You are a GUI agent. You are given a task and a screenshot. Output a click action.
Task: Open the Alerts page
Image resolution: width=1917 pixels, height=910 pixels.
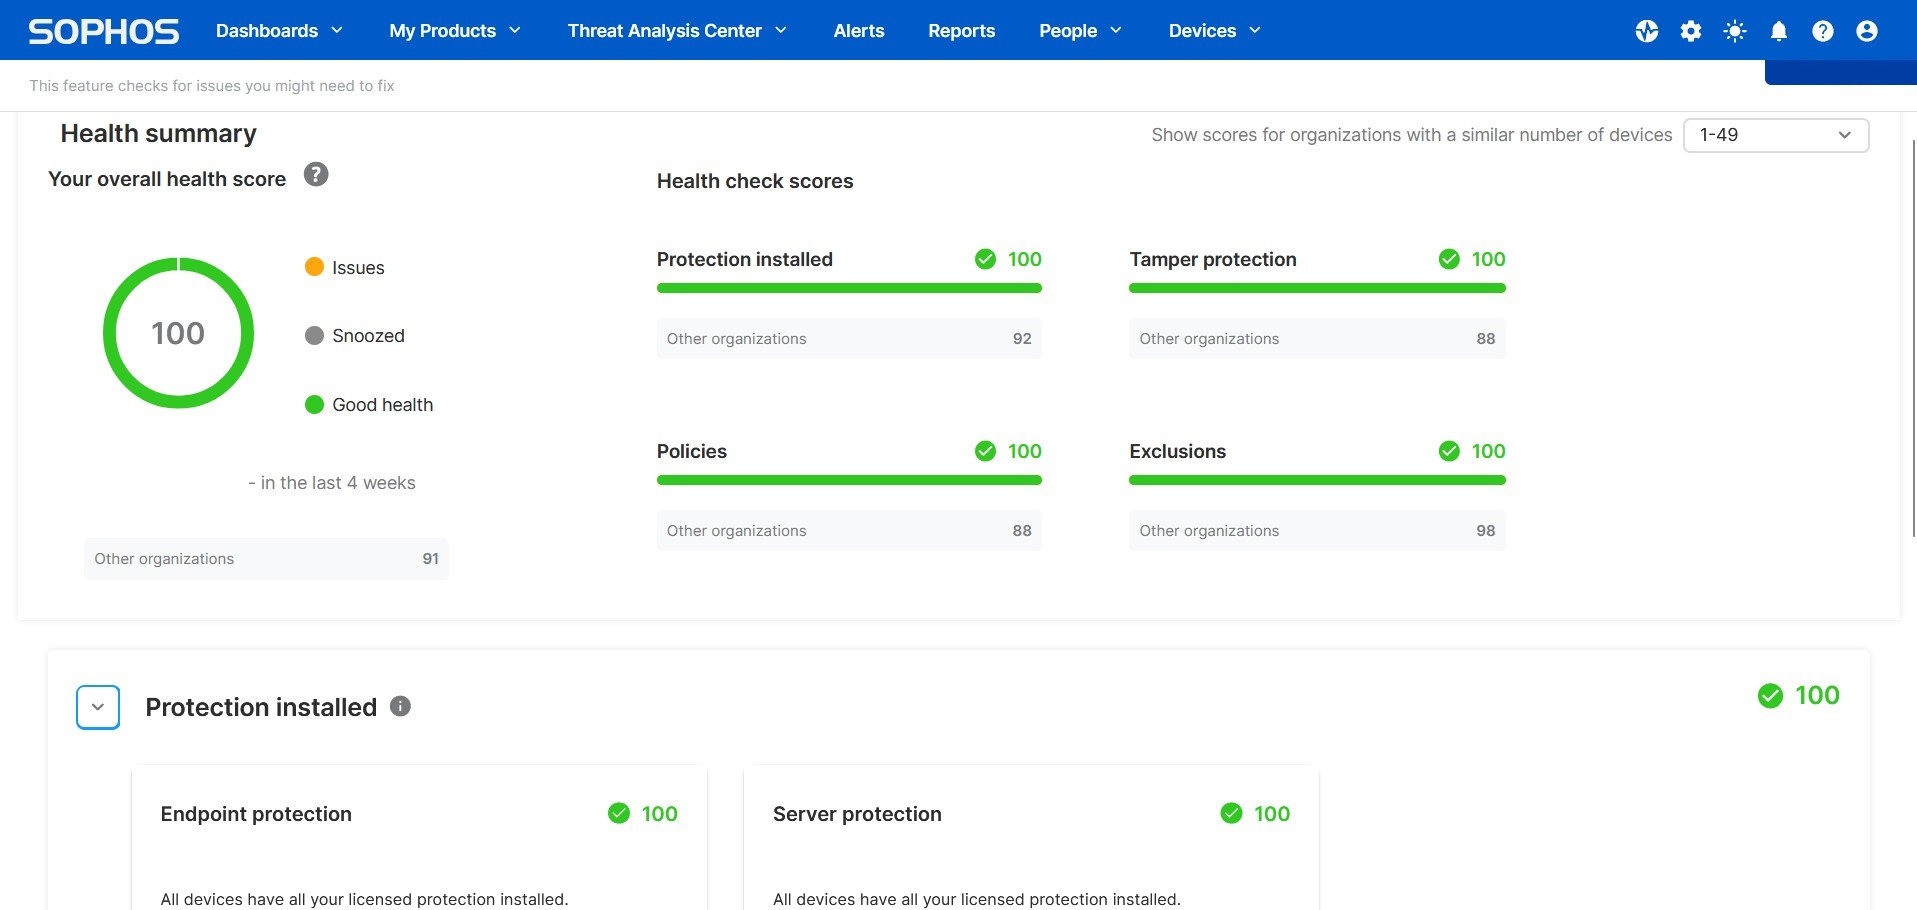858,30
